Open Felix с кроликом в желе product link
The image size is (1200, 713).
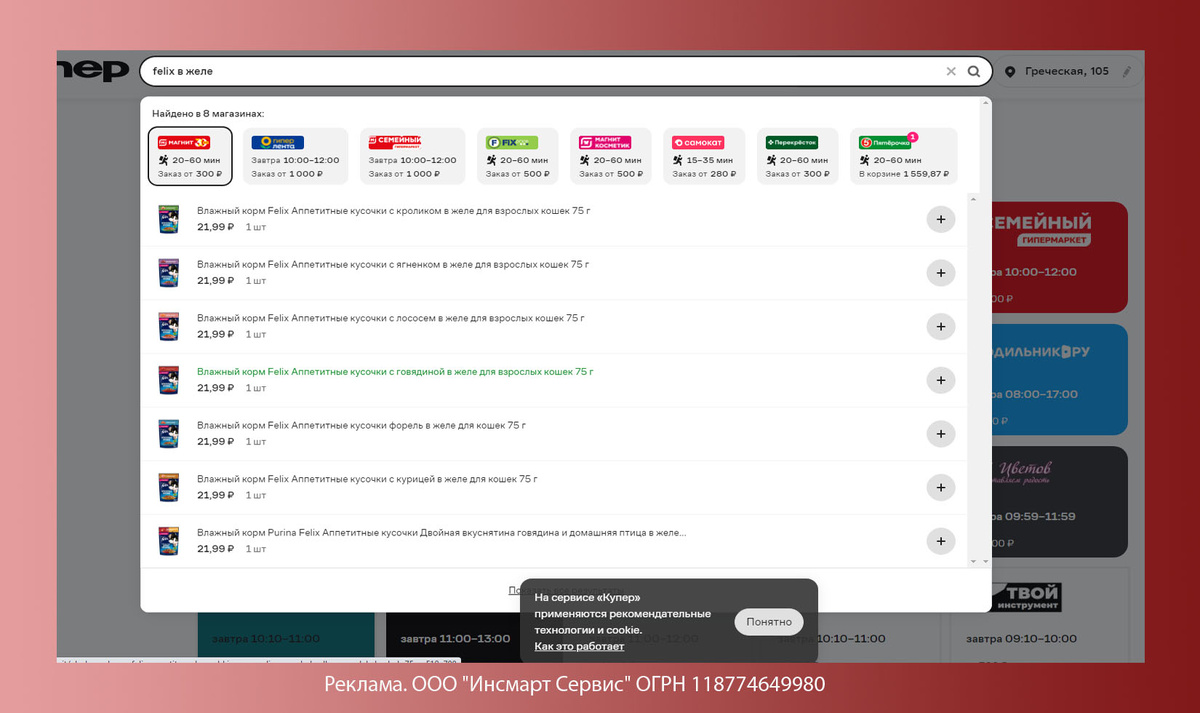click(393, 211)
